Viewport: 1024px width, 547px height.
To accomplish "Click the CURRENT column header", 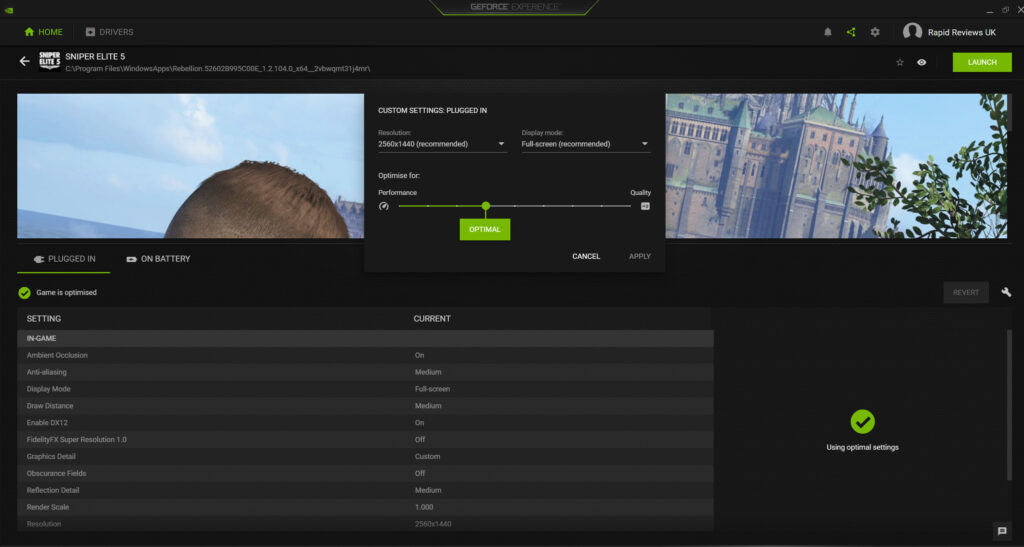I will pyautogui.click(x=432, y=319).
